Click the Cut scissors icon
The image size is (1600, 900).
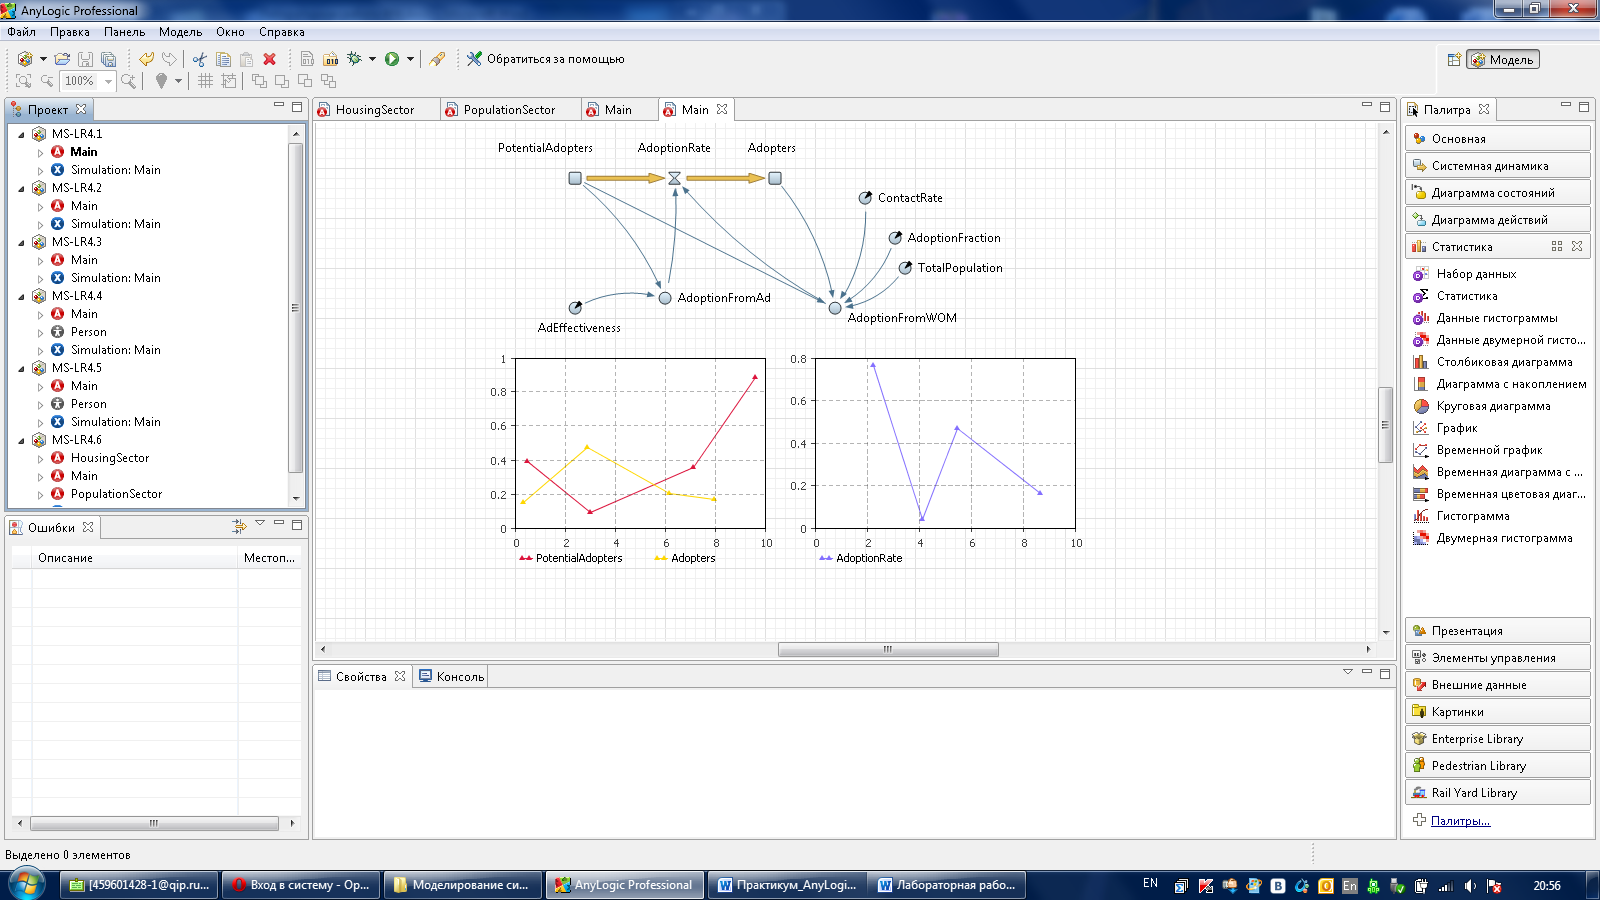(200, 59)
